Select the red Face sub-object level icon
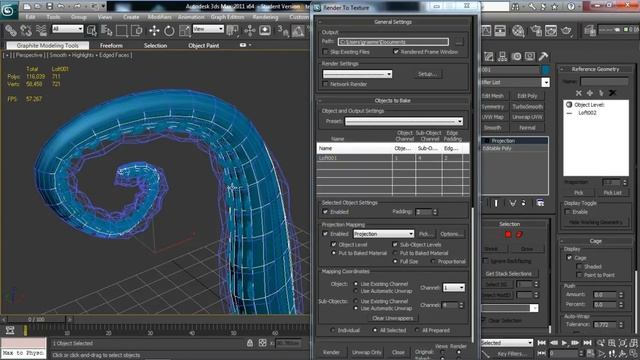Screen dimensions: 640x360 (x=508, y=234)
